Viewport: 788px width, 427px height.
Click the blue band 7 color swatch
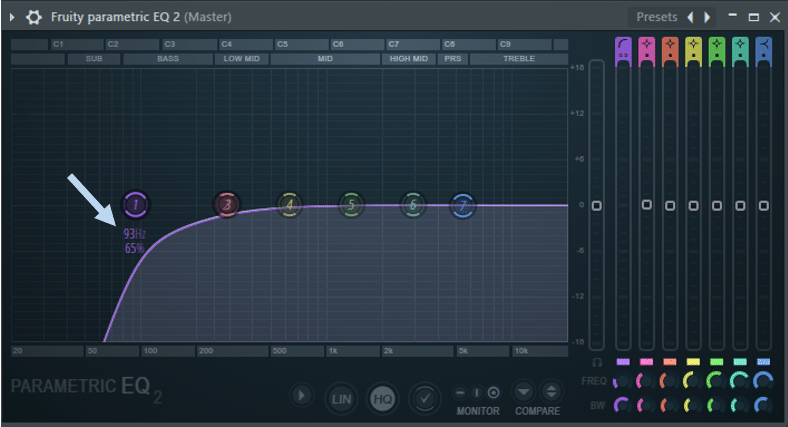click(763, 362)
